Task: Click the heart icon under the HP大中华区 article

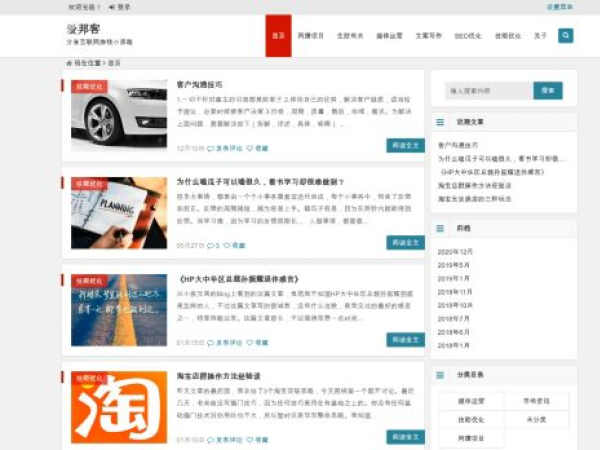Action: [x=250, y=342]
